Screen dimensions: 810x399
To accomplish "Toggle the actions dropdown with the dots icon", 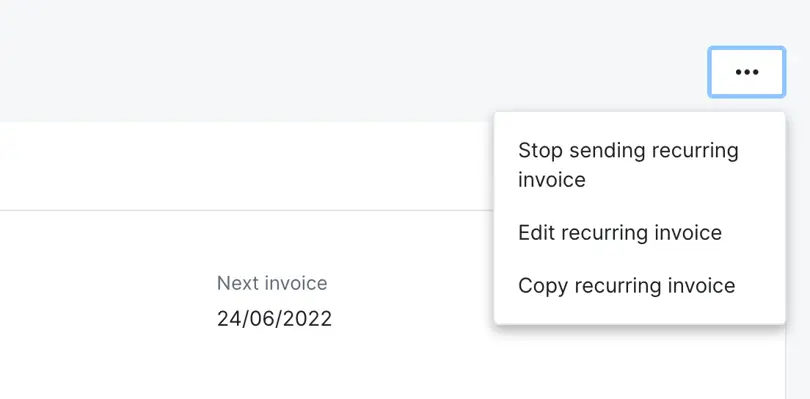I will click(746, 72).
